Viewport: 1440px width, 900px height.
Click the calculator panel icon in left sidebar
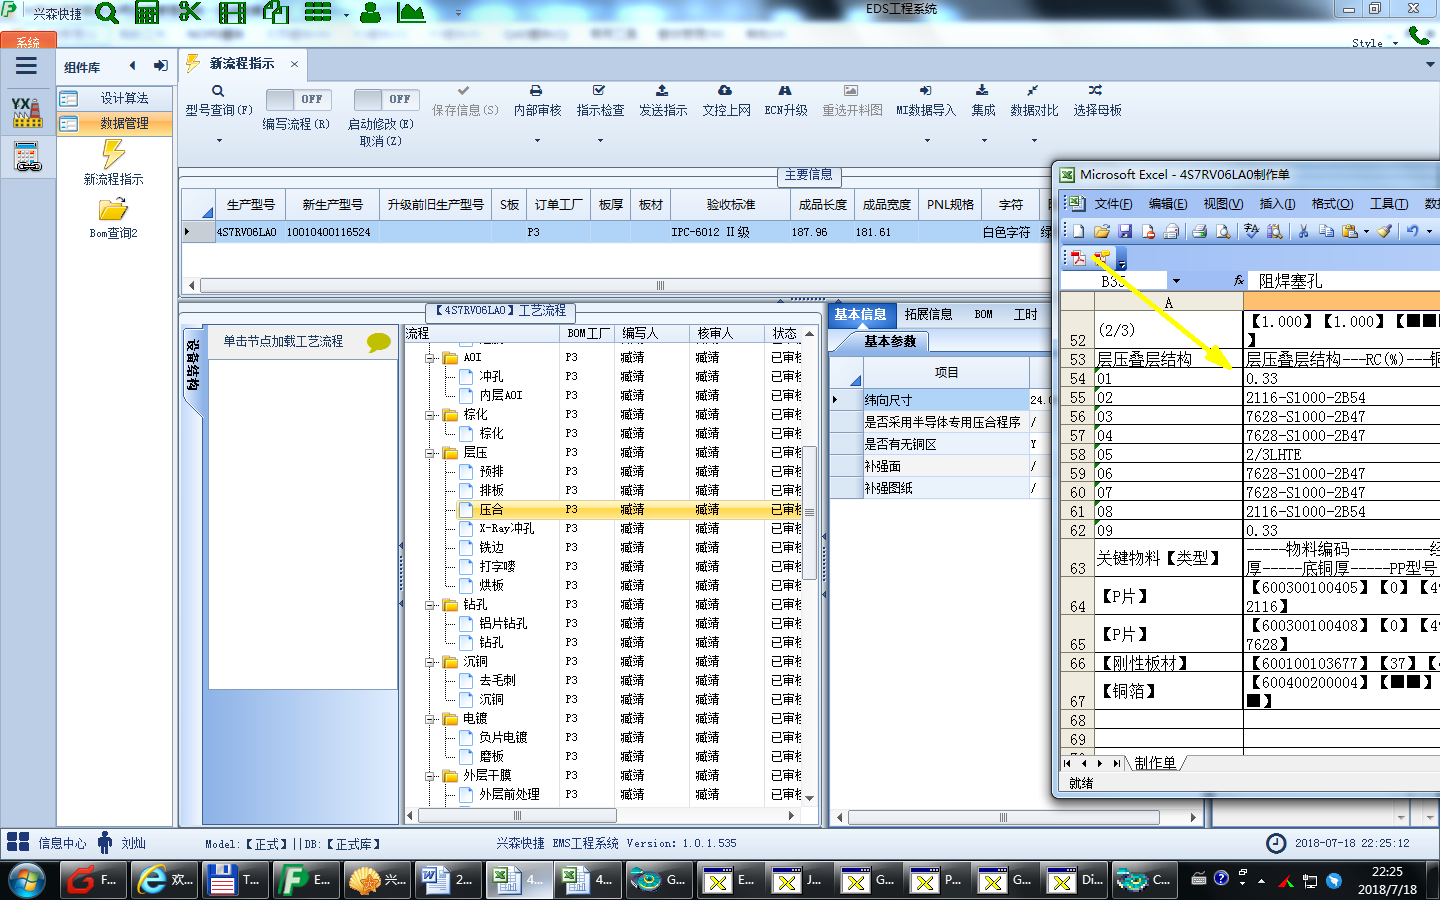pos(27,157)
